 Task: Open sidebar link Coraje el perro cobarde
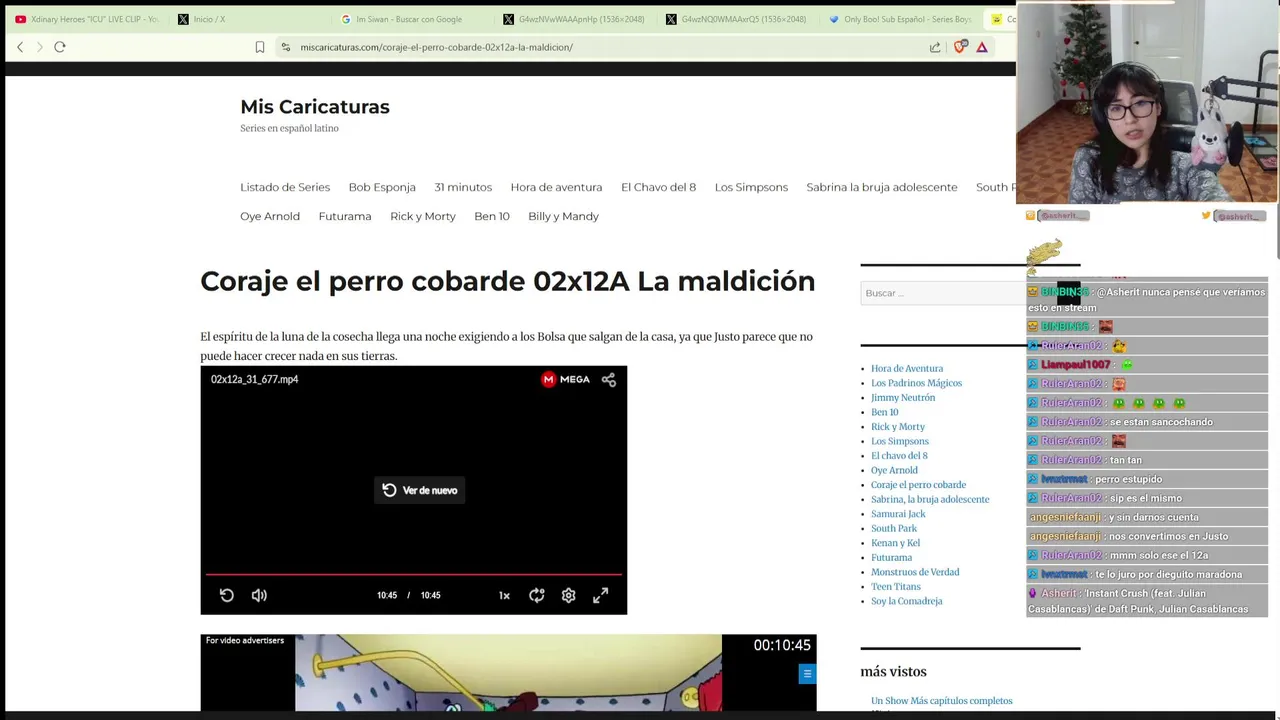pyautogui.click(x=918, y=485)
